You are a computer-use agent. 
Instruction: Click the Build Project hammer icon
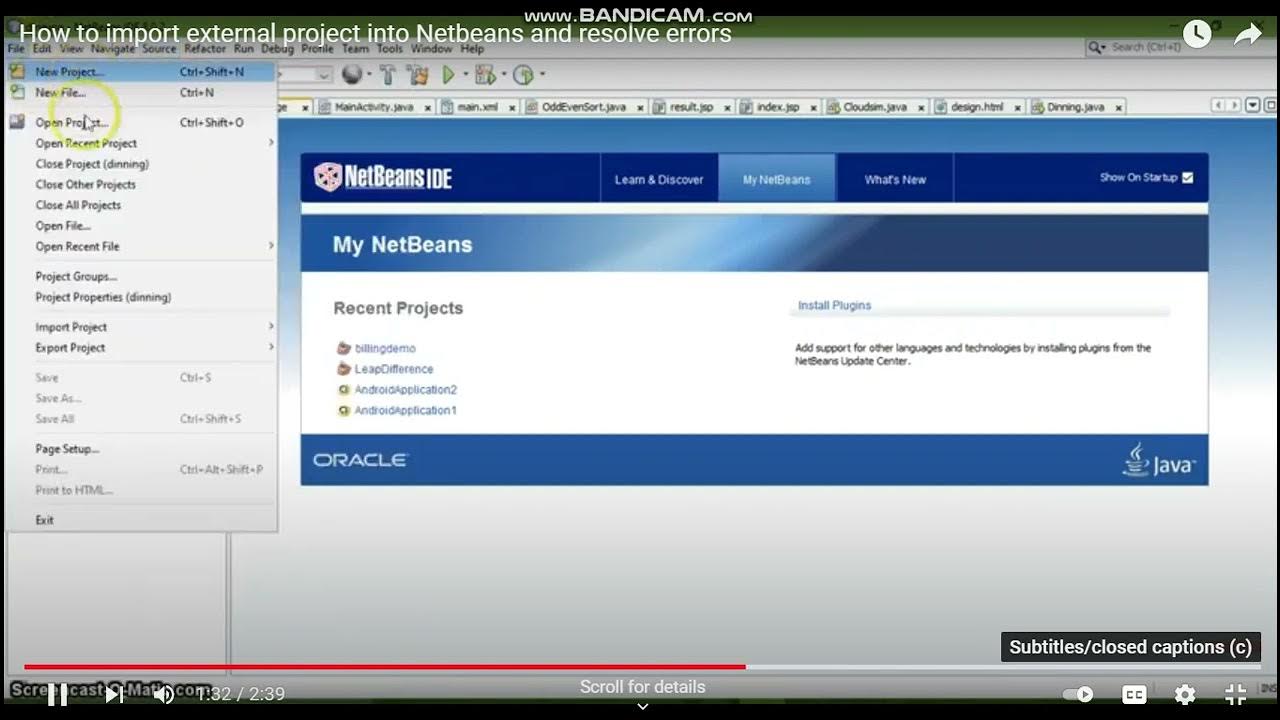[388, 74]
